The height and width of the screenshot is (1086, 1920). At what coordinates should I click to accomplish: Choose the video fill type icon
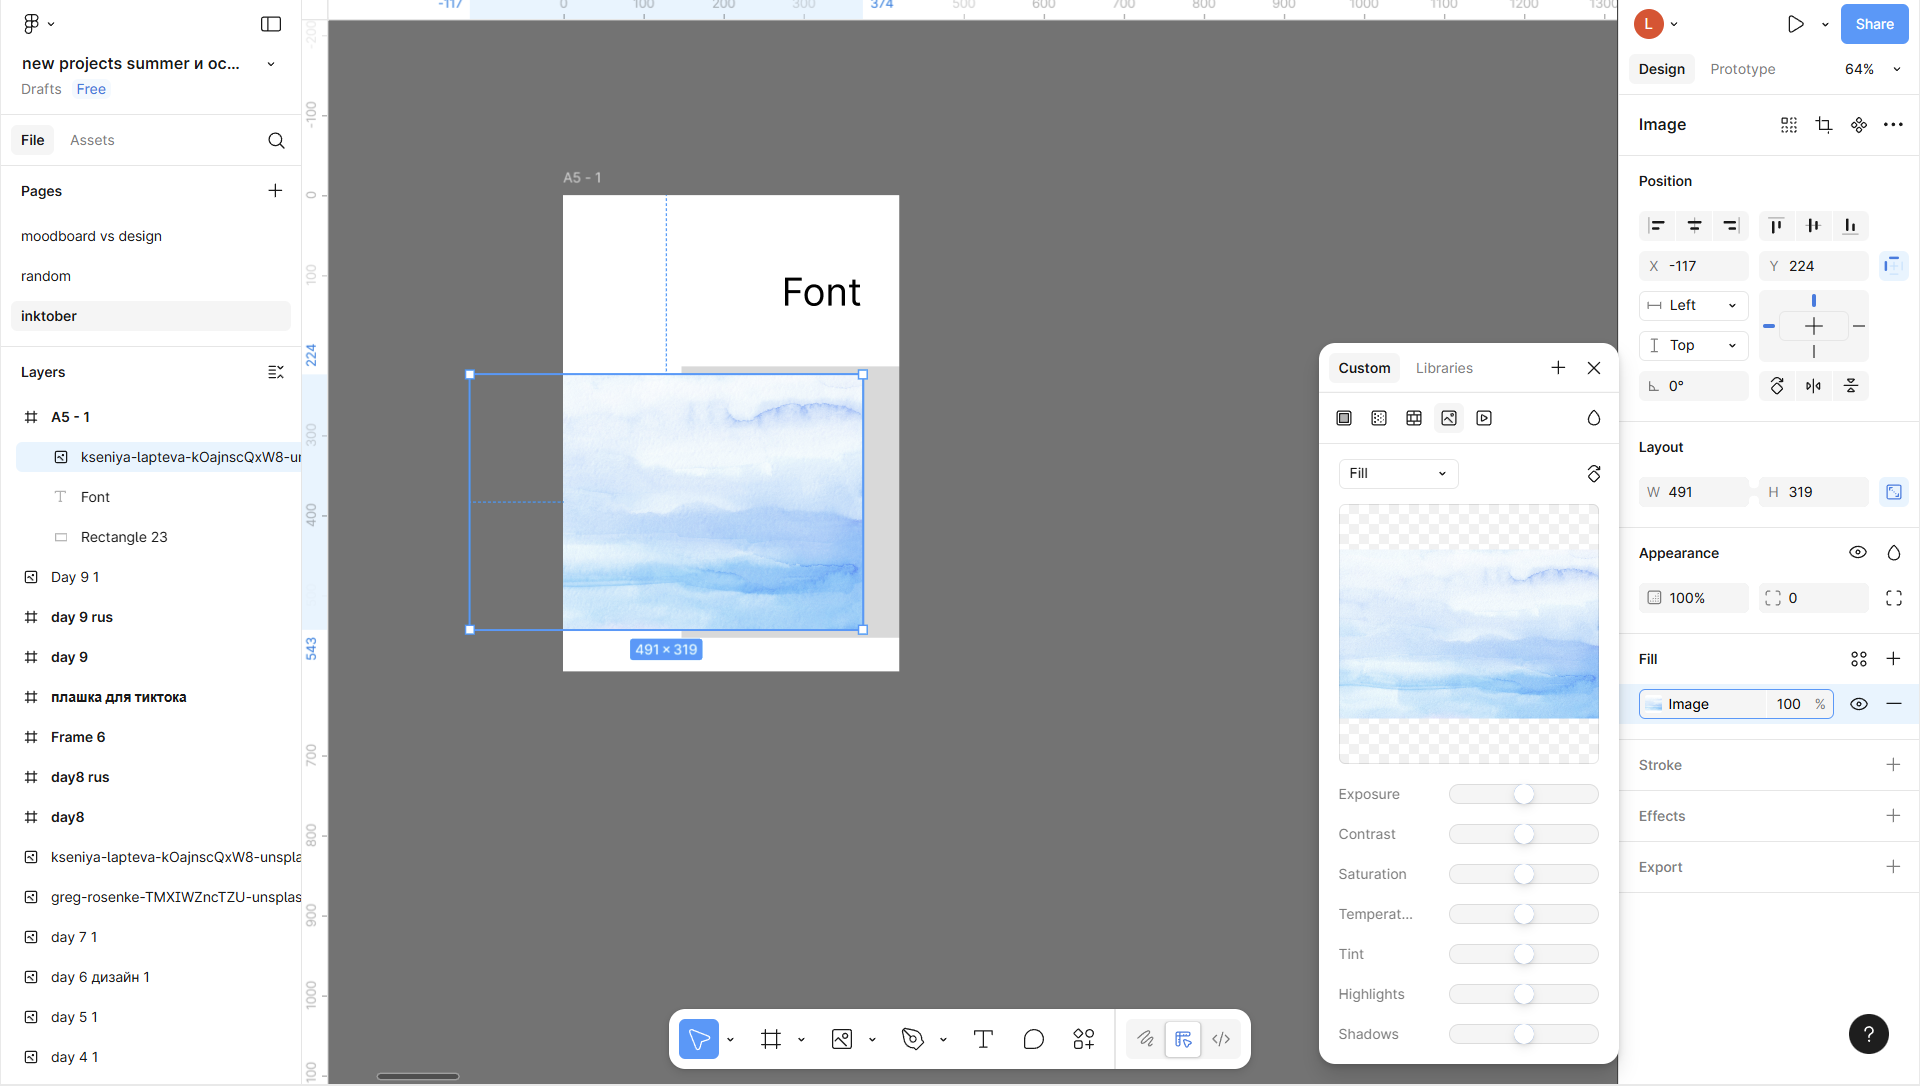pyautogui.click(x=1484, y=418)
